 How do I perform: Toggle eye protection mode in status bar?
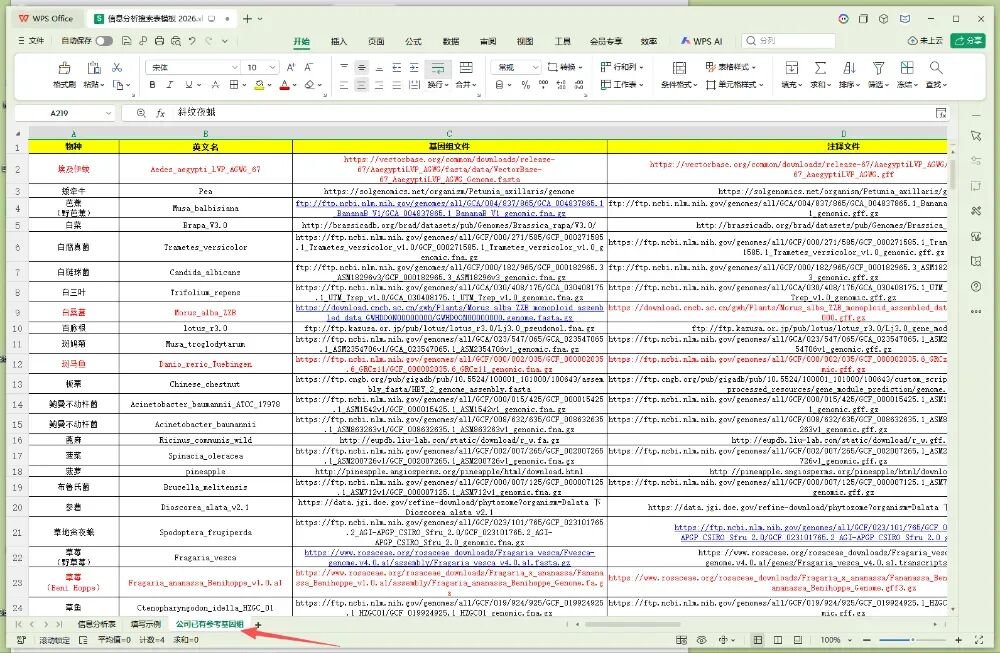[x=702, y=640]
